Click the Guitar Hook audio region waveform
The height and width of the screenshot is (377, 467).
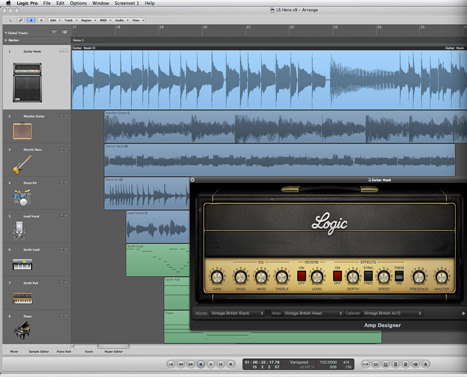pyautogui.click(x=269, y=79)
